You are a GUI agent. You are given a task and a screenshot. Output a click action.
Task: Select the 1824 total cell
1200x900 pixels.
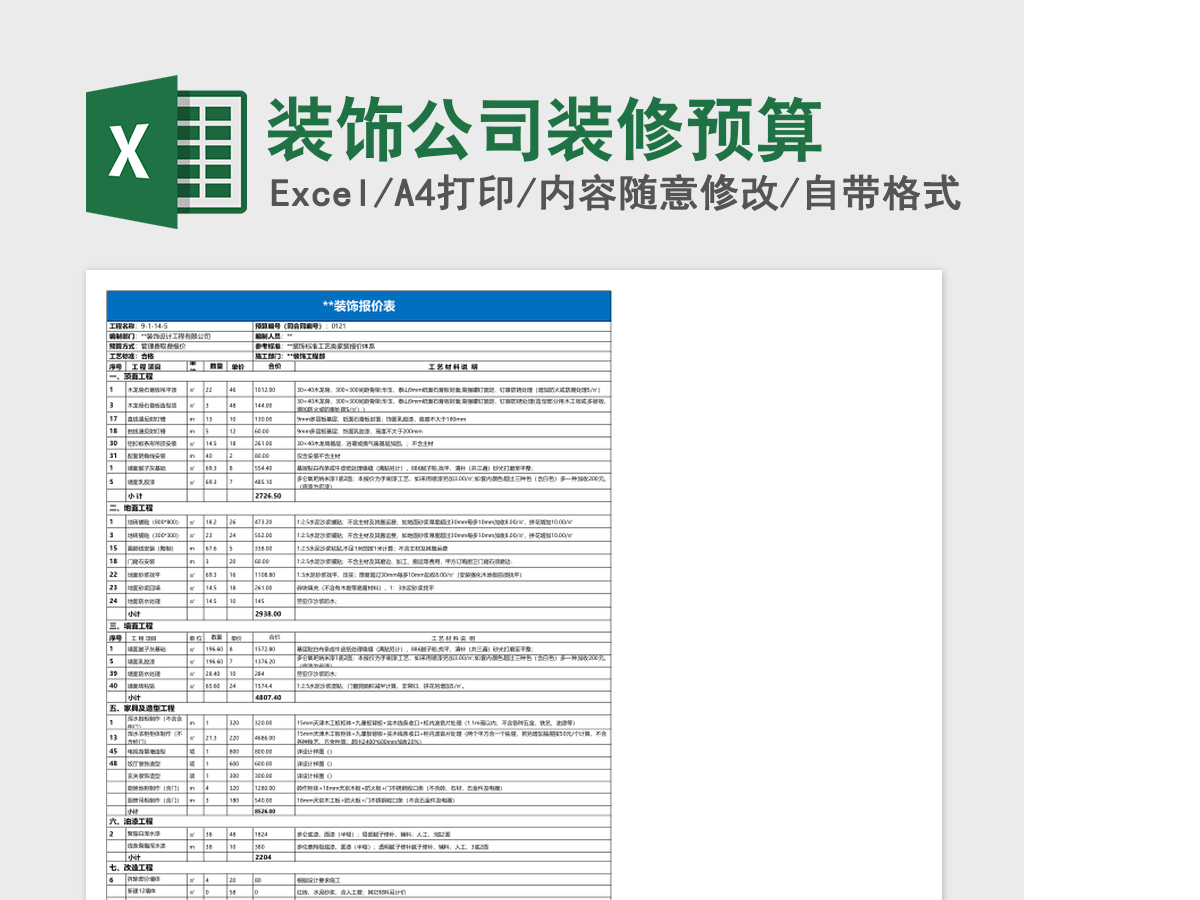click(x=273, y=833)
